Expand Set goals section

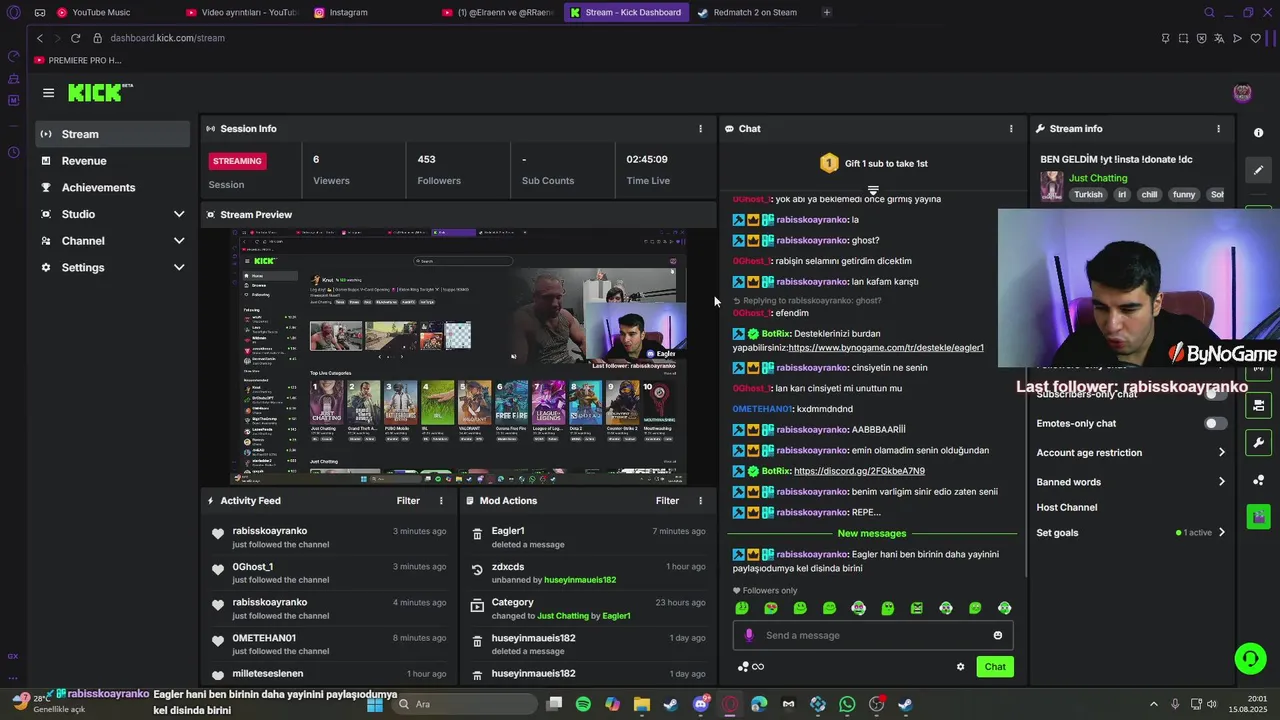(x=1131, y=533)
